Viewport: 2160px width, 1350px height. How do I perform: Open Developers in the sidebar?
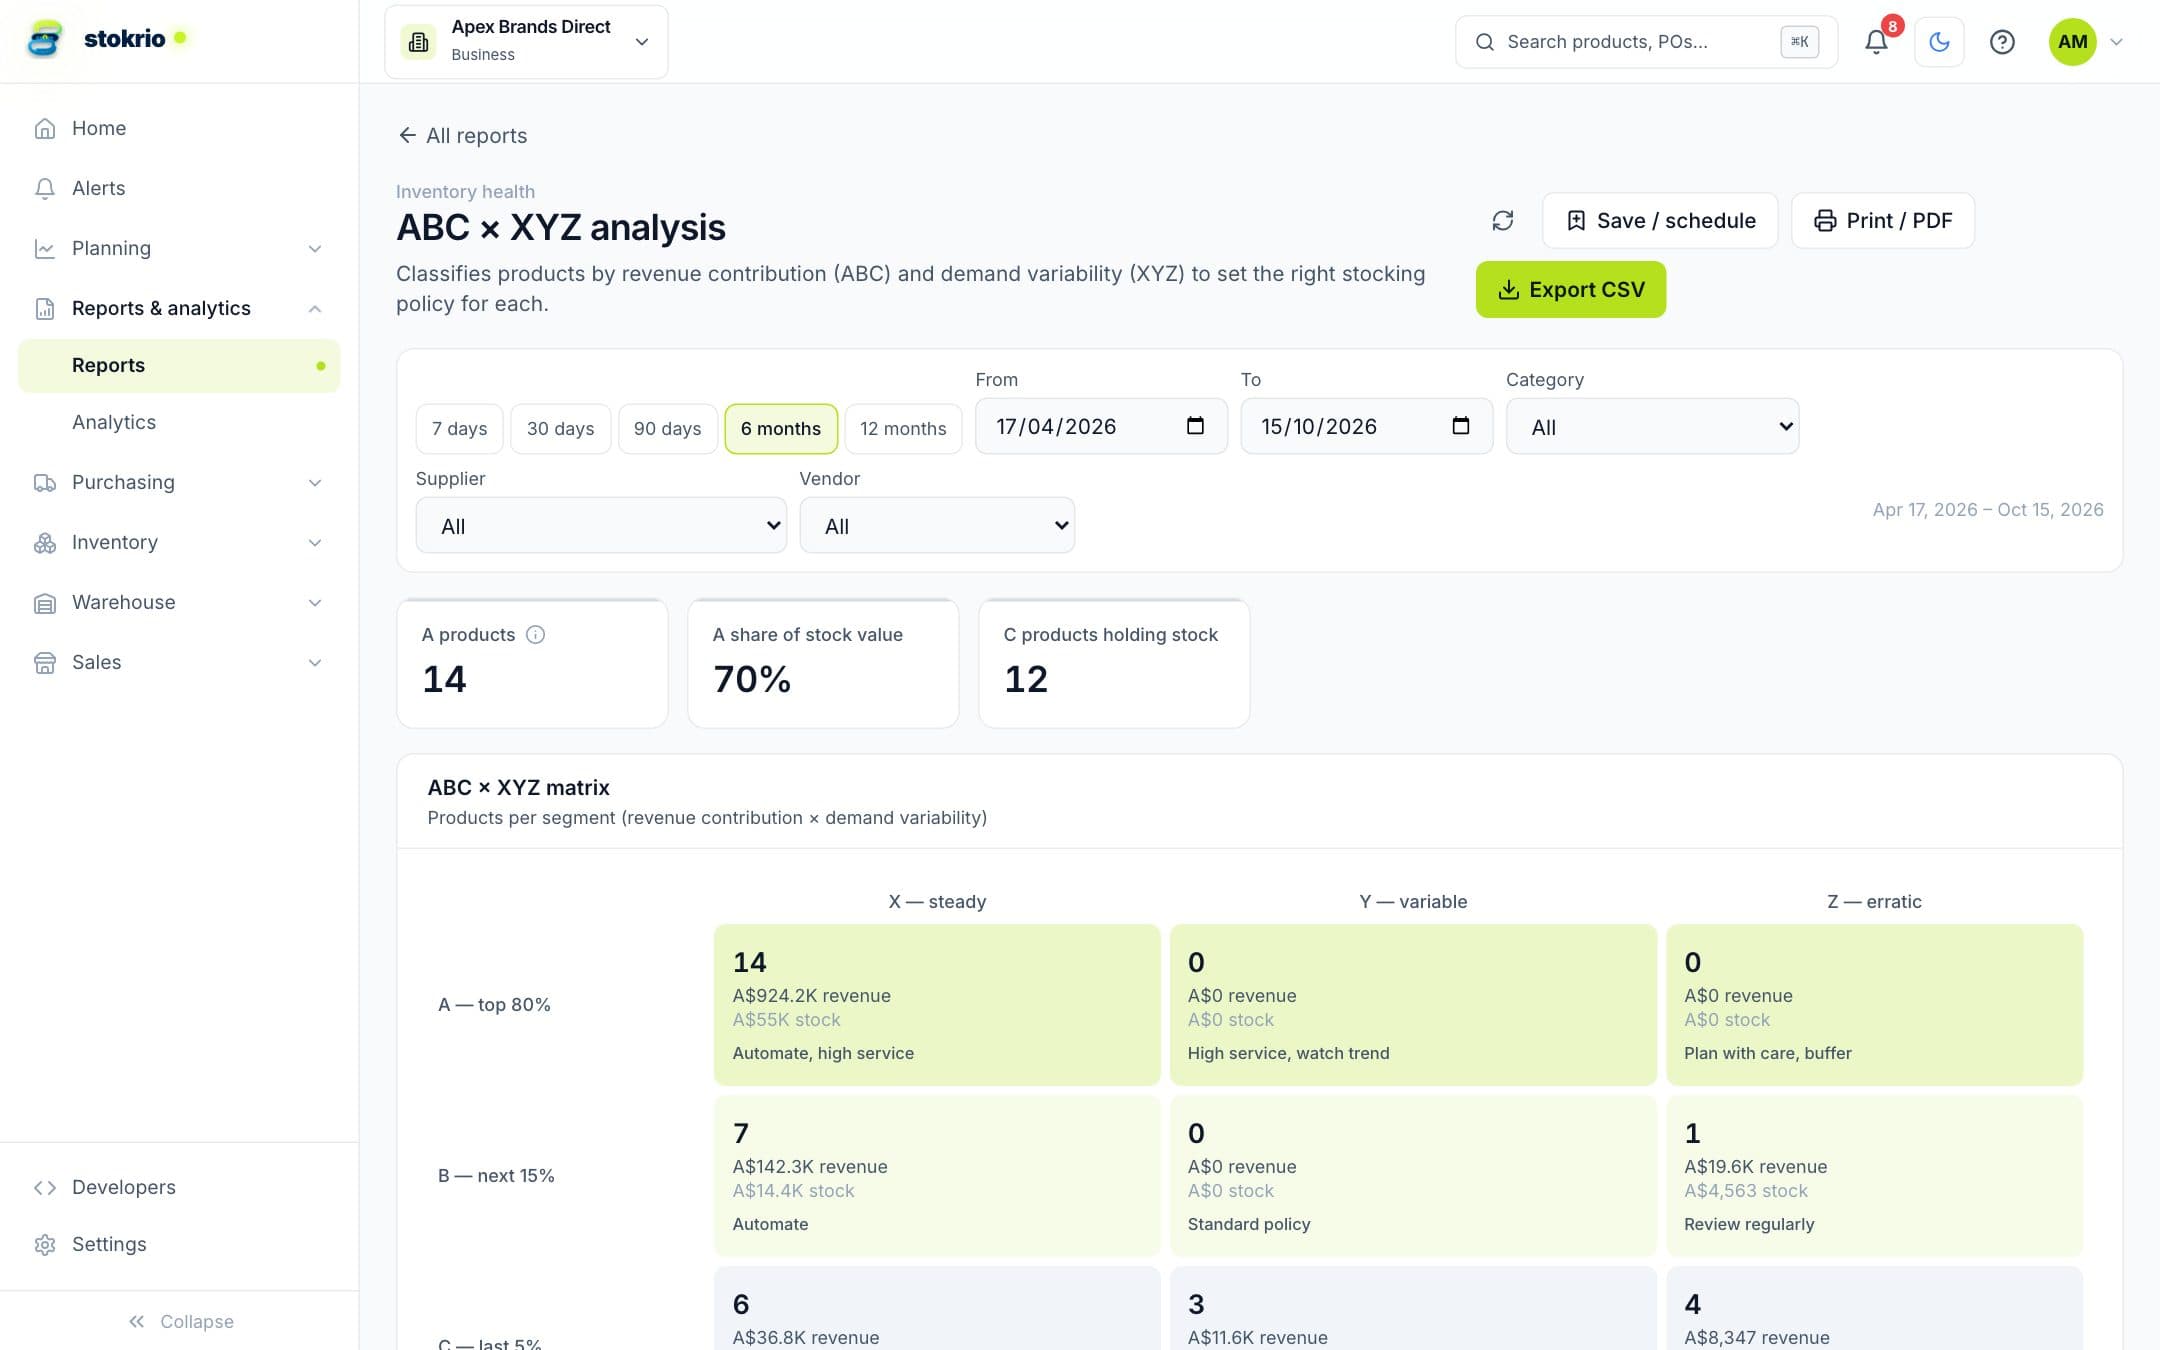click(179, 1187)
